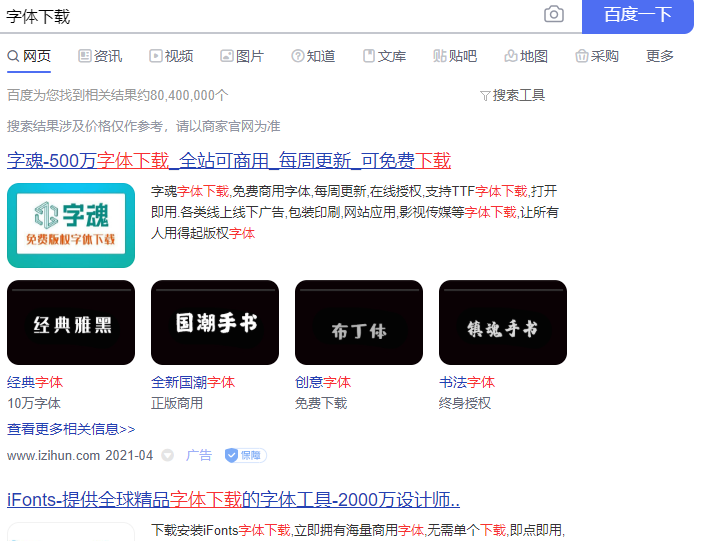This screenshot has height=541, width=721.
Task: Click the text 免费下载
Action: [x=321, y=403]
